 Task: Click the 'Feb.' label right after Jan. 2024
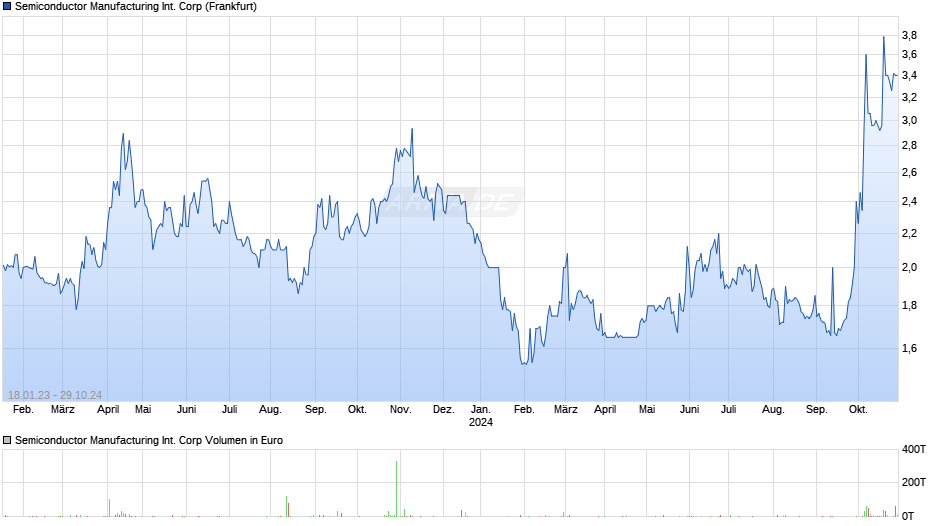point(524,410)
